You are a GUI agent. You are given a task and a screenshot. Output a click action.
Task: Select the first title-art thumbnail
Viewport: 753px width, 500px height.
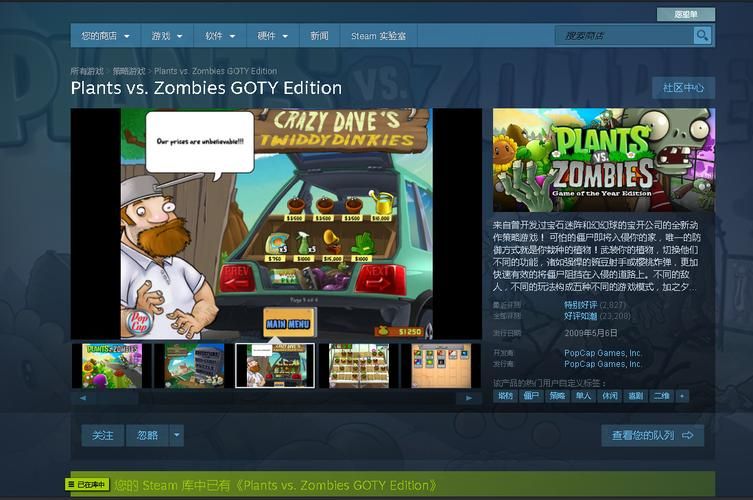click(112, 366)
